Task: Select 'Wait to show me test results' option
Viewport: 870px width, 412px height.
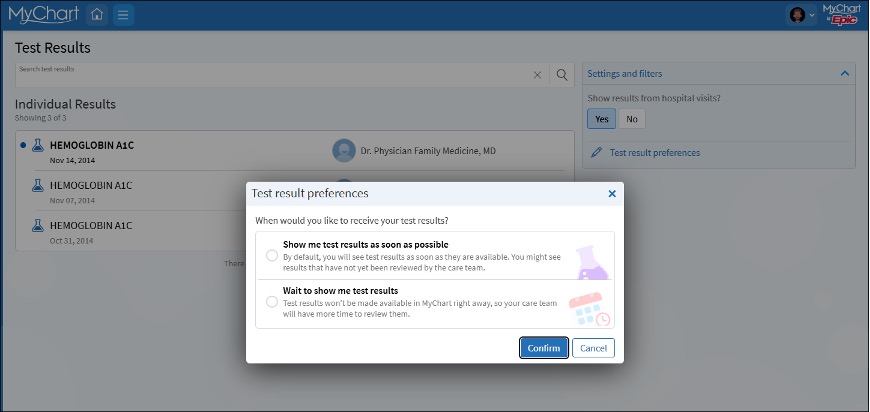Action: click(272, 301)
